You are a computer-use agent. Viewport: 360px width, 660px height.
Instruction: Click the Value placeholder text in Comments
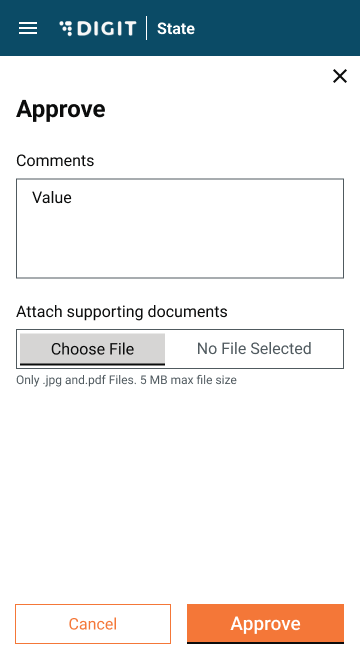click(52, 197)
